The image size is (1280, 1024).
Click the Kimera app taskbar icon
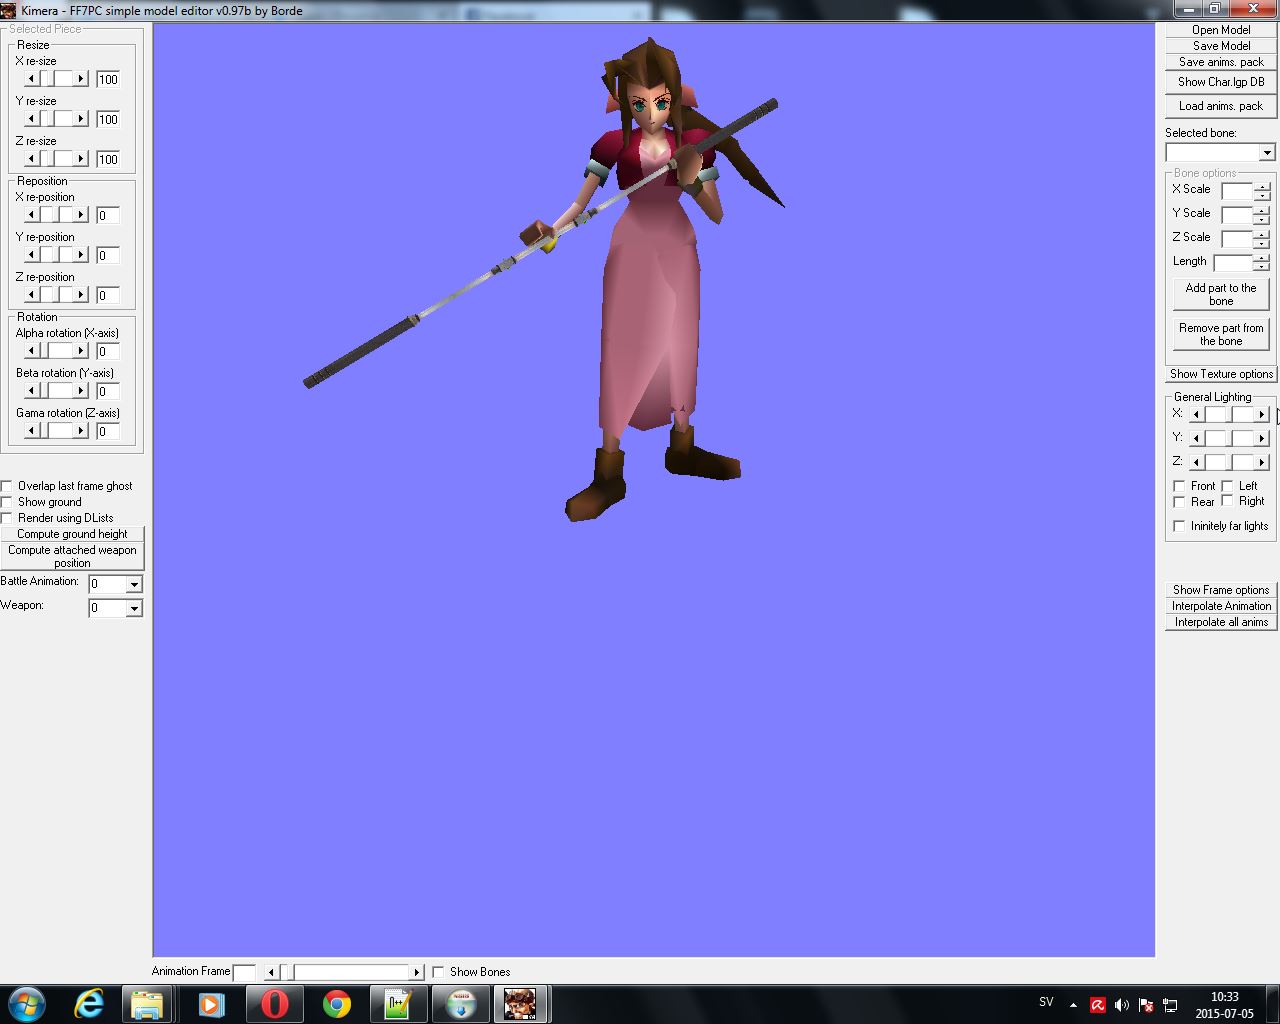tap(520, 1004)
